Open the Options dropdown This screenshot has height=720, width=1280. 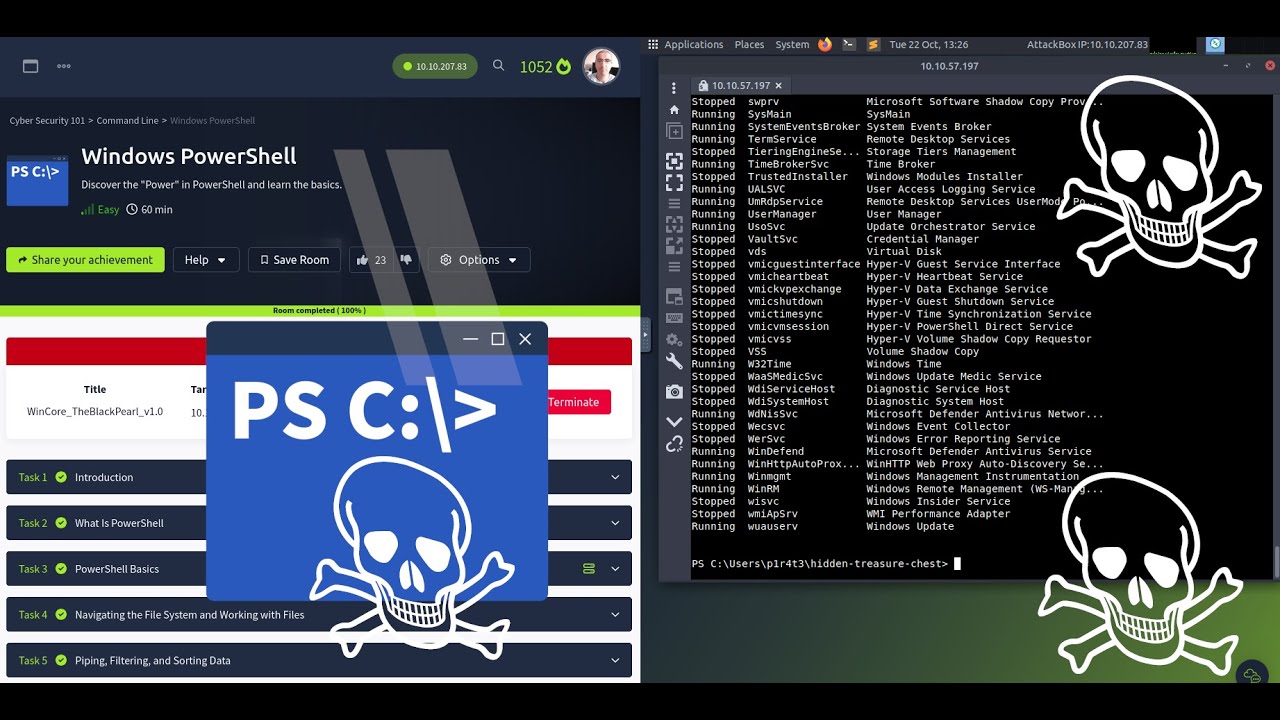(478, 259)
